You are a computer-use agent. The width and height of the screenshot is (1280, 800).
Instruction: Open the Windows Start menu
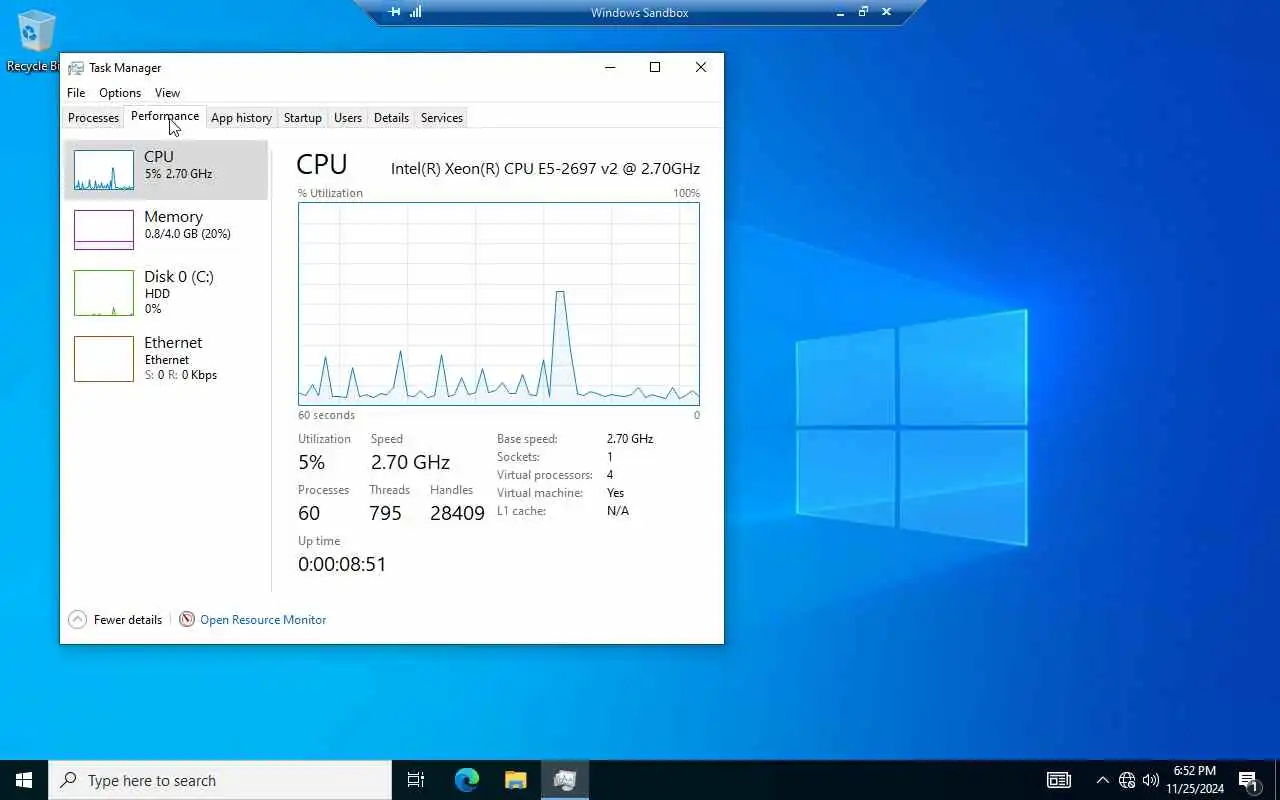[24, 780]
